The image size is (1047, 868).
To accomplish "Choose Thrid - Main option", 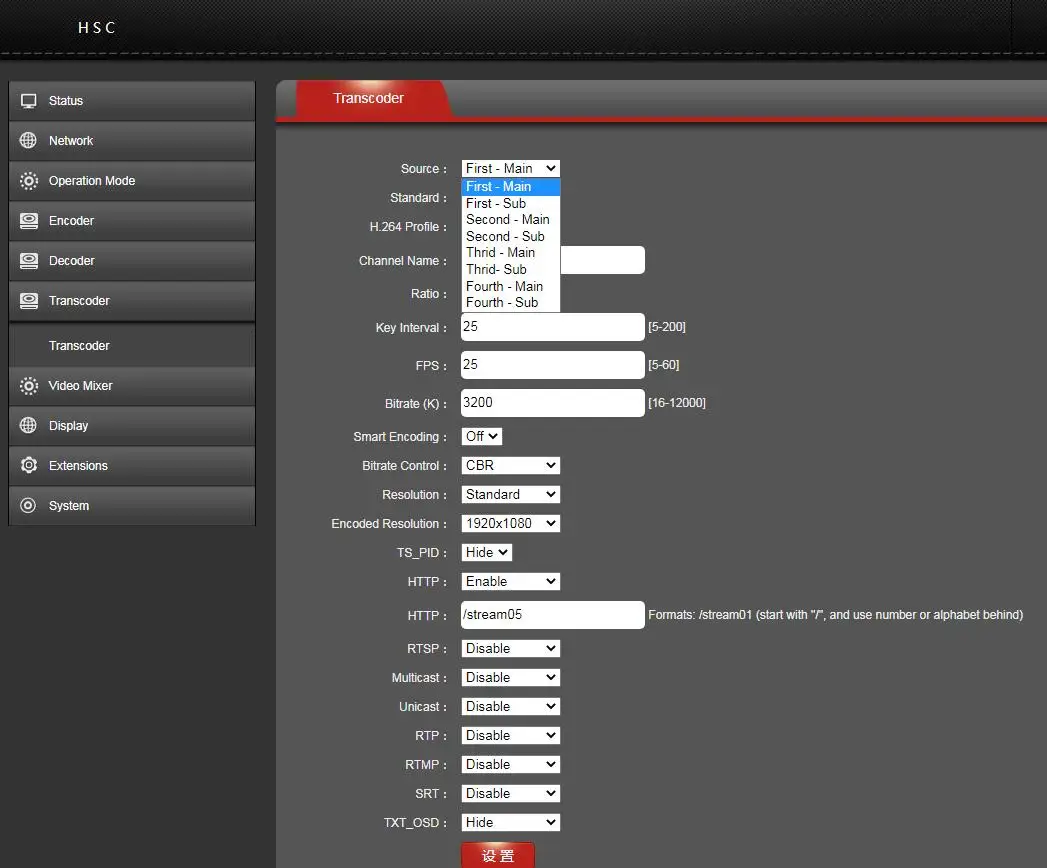I will (510, 252).
